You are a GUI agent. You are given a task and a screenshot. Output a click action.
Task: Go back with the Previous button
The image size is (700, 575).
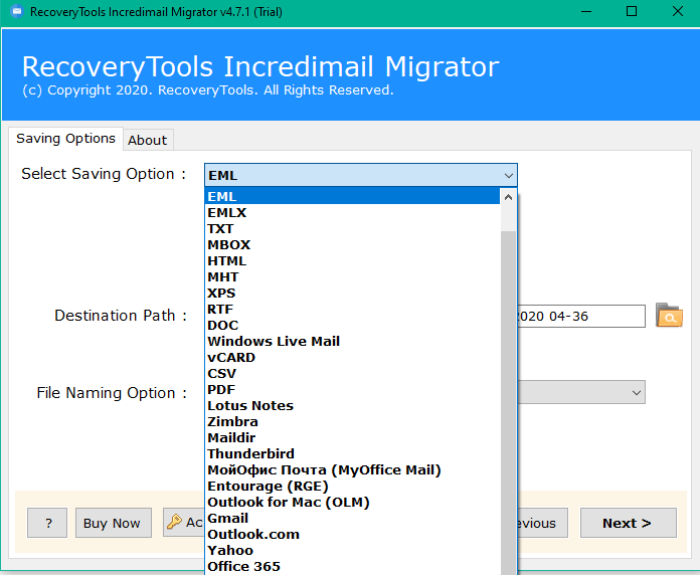pos(542,523)
